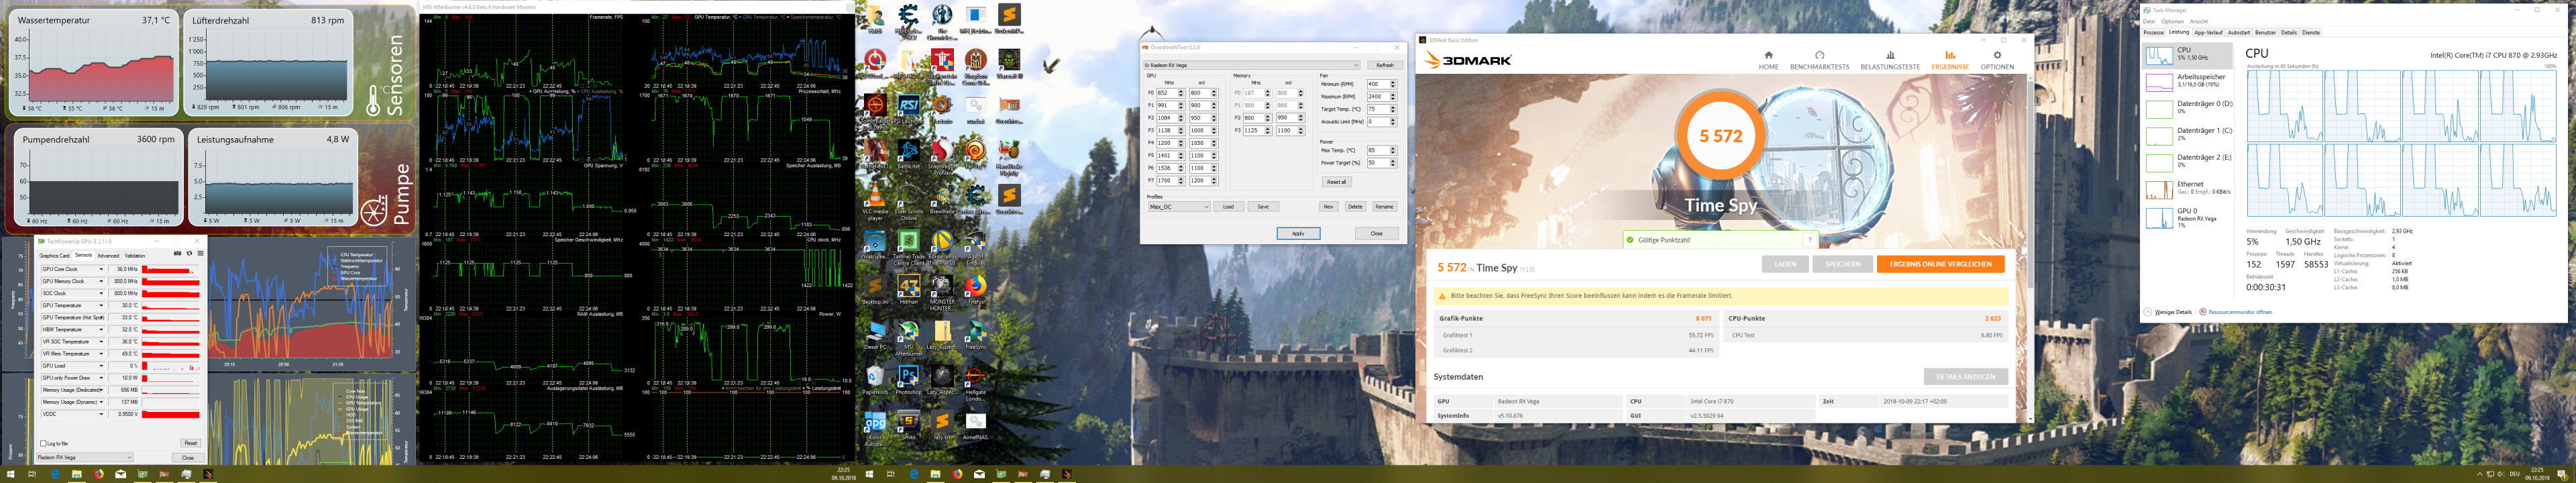Open ERGEBNISSE in 3DMark navigation
Screen dimensions: 2576x483
(x=1949, y=60)
